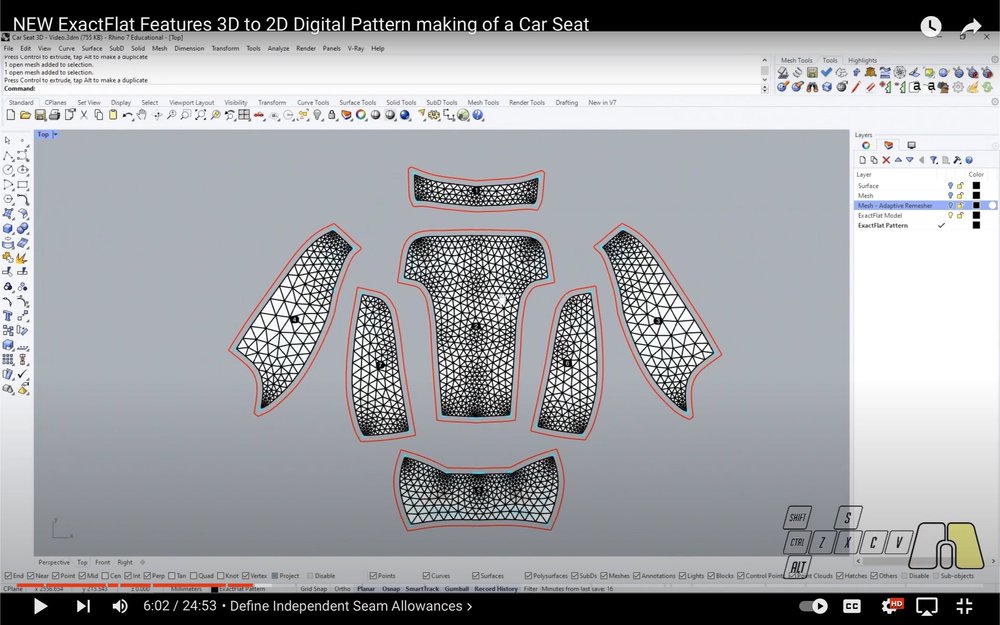Uncheck the End object snap
The height and width of the screenshot is (625, 1000).
pyautogui.click(x=7, y=575)
